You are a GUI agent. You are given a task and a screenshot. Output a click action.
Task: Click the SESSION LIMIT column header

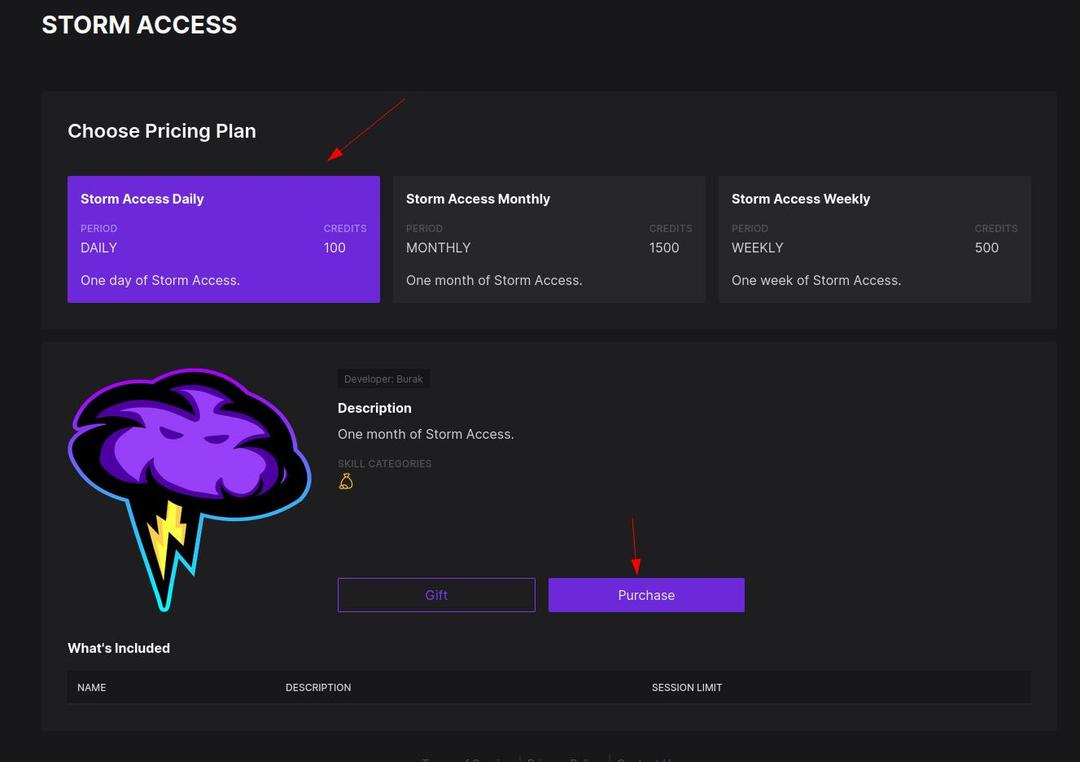coord(687,687)
